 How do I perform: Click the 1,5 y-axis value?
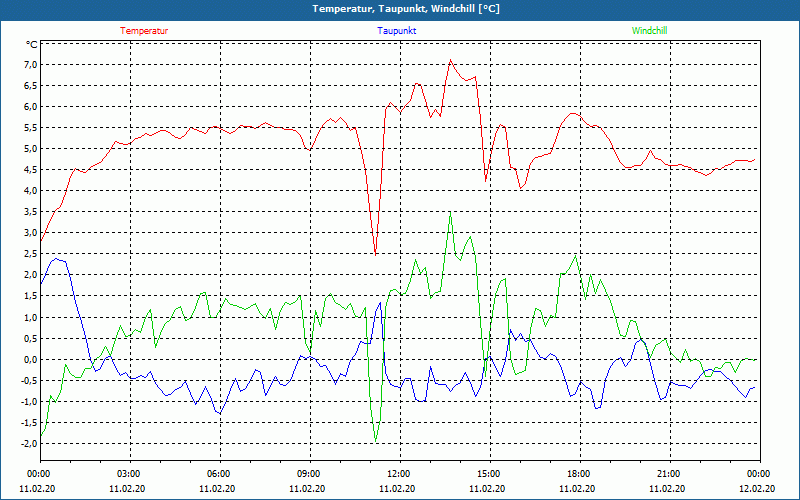[30, 296]
